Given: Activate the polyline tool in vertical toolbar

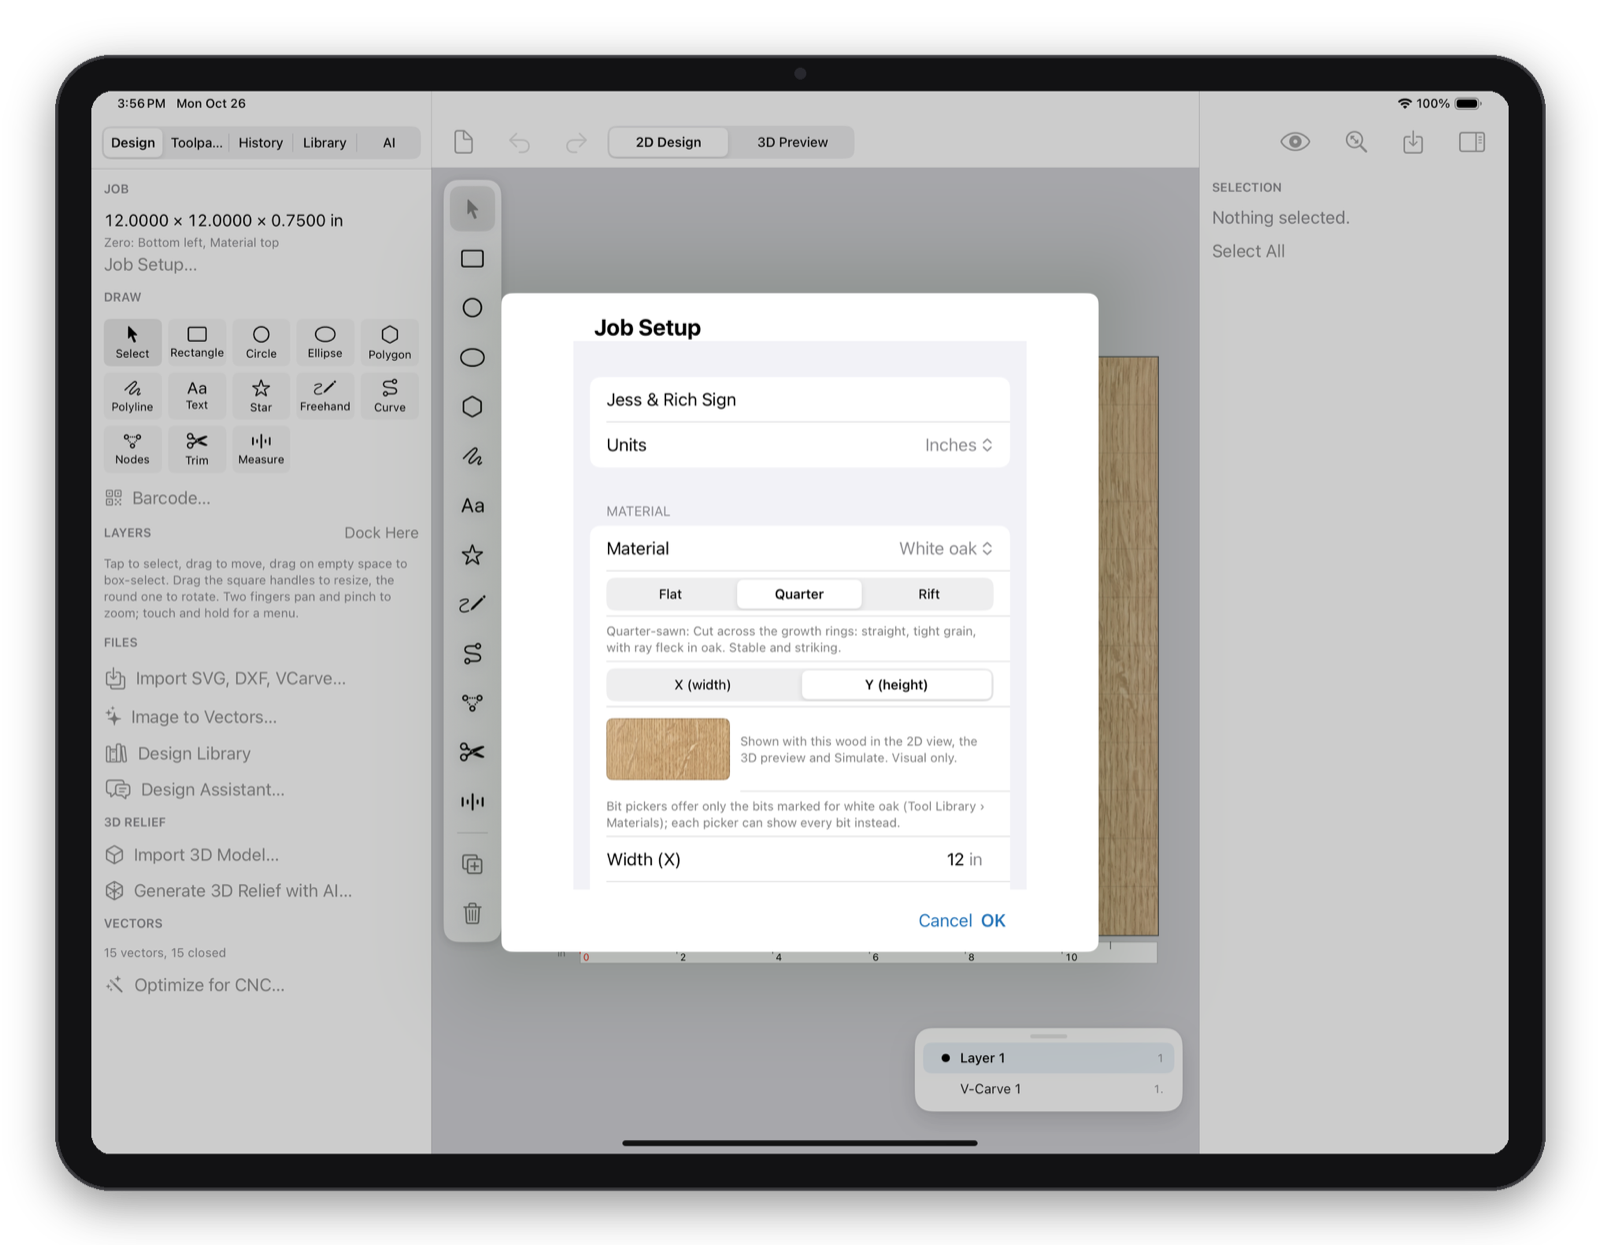Looking at the screenshot, I should [472, 456].
